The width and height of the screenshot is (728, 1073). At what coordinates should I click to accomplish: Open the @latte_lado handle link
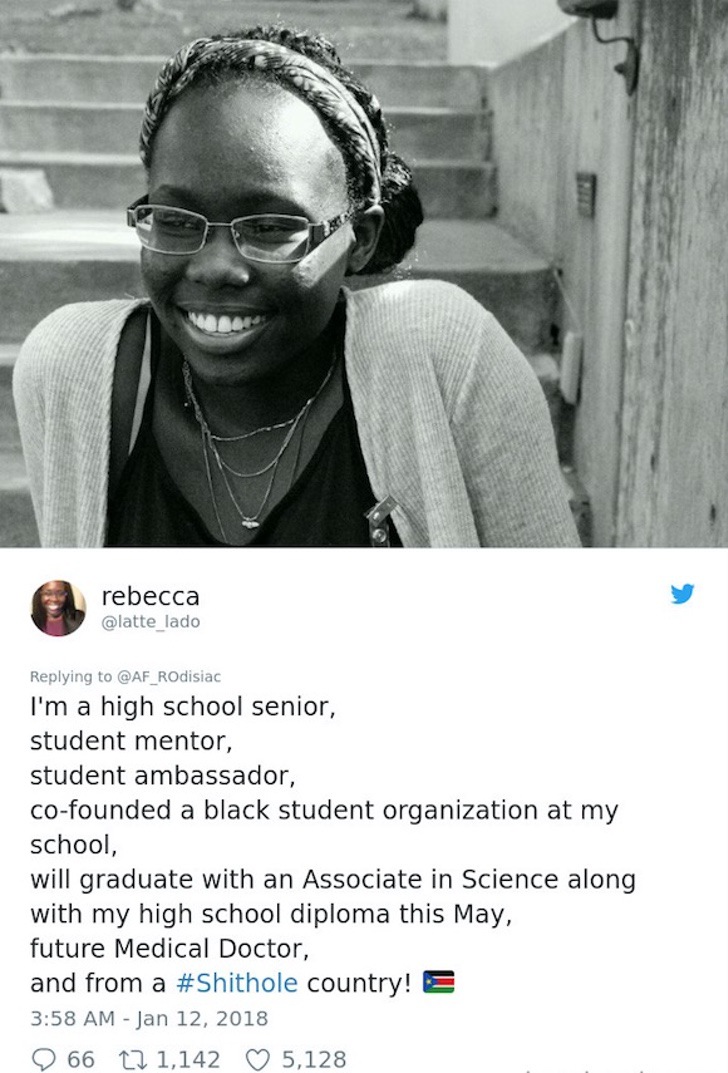151,621
